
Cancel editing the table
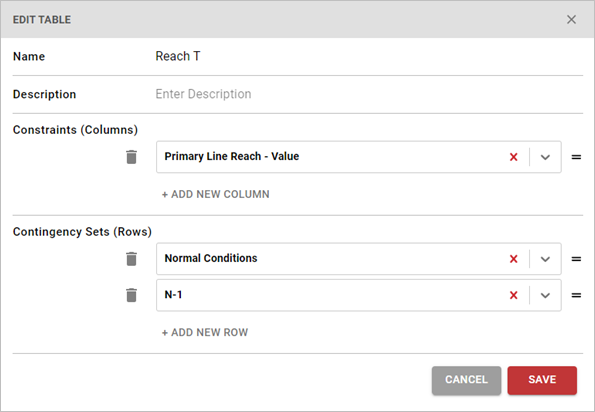pos(466,380)
